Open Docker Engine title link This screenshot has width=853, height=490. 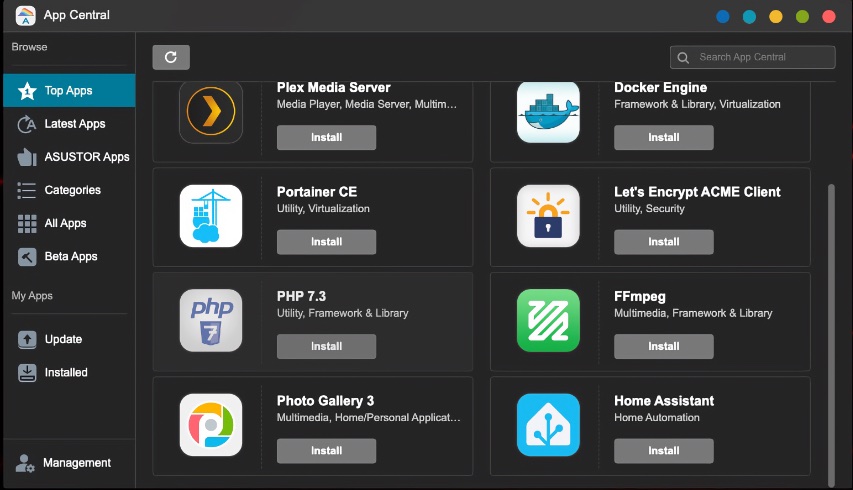coord(660,88)
